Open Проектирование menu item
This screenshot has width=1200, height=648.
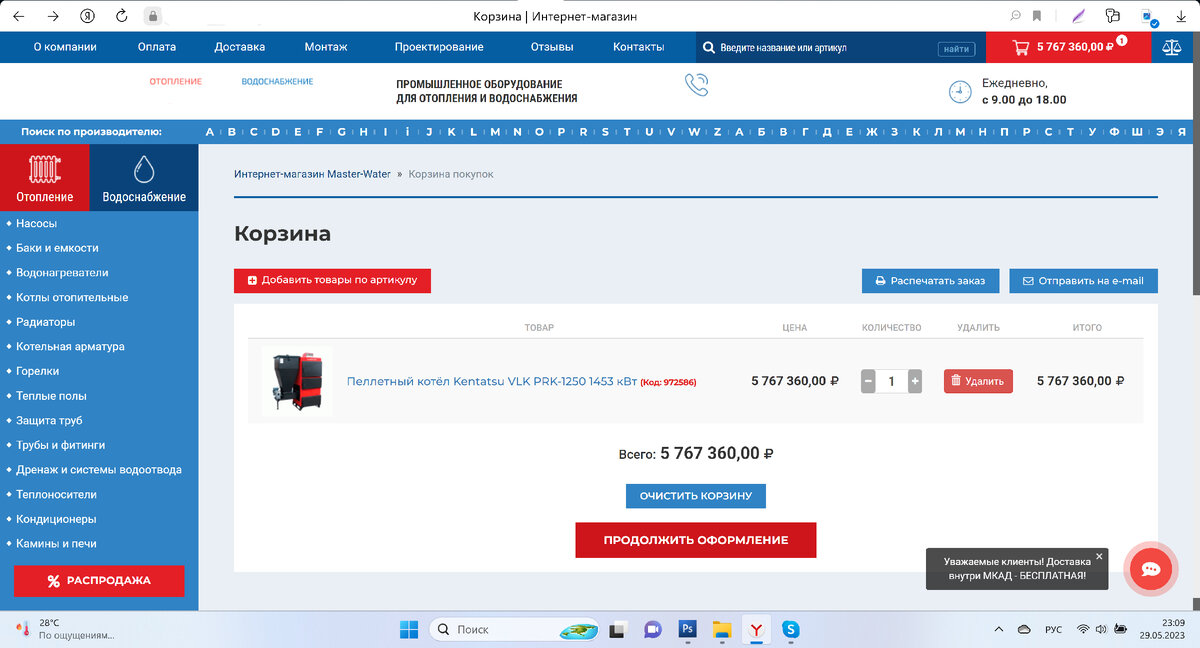click(x=439, y=47)
